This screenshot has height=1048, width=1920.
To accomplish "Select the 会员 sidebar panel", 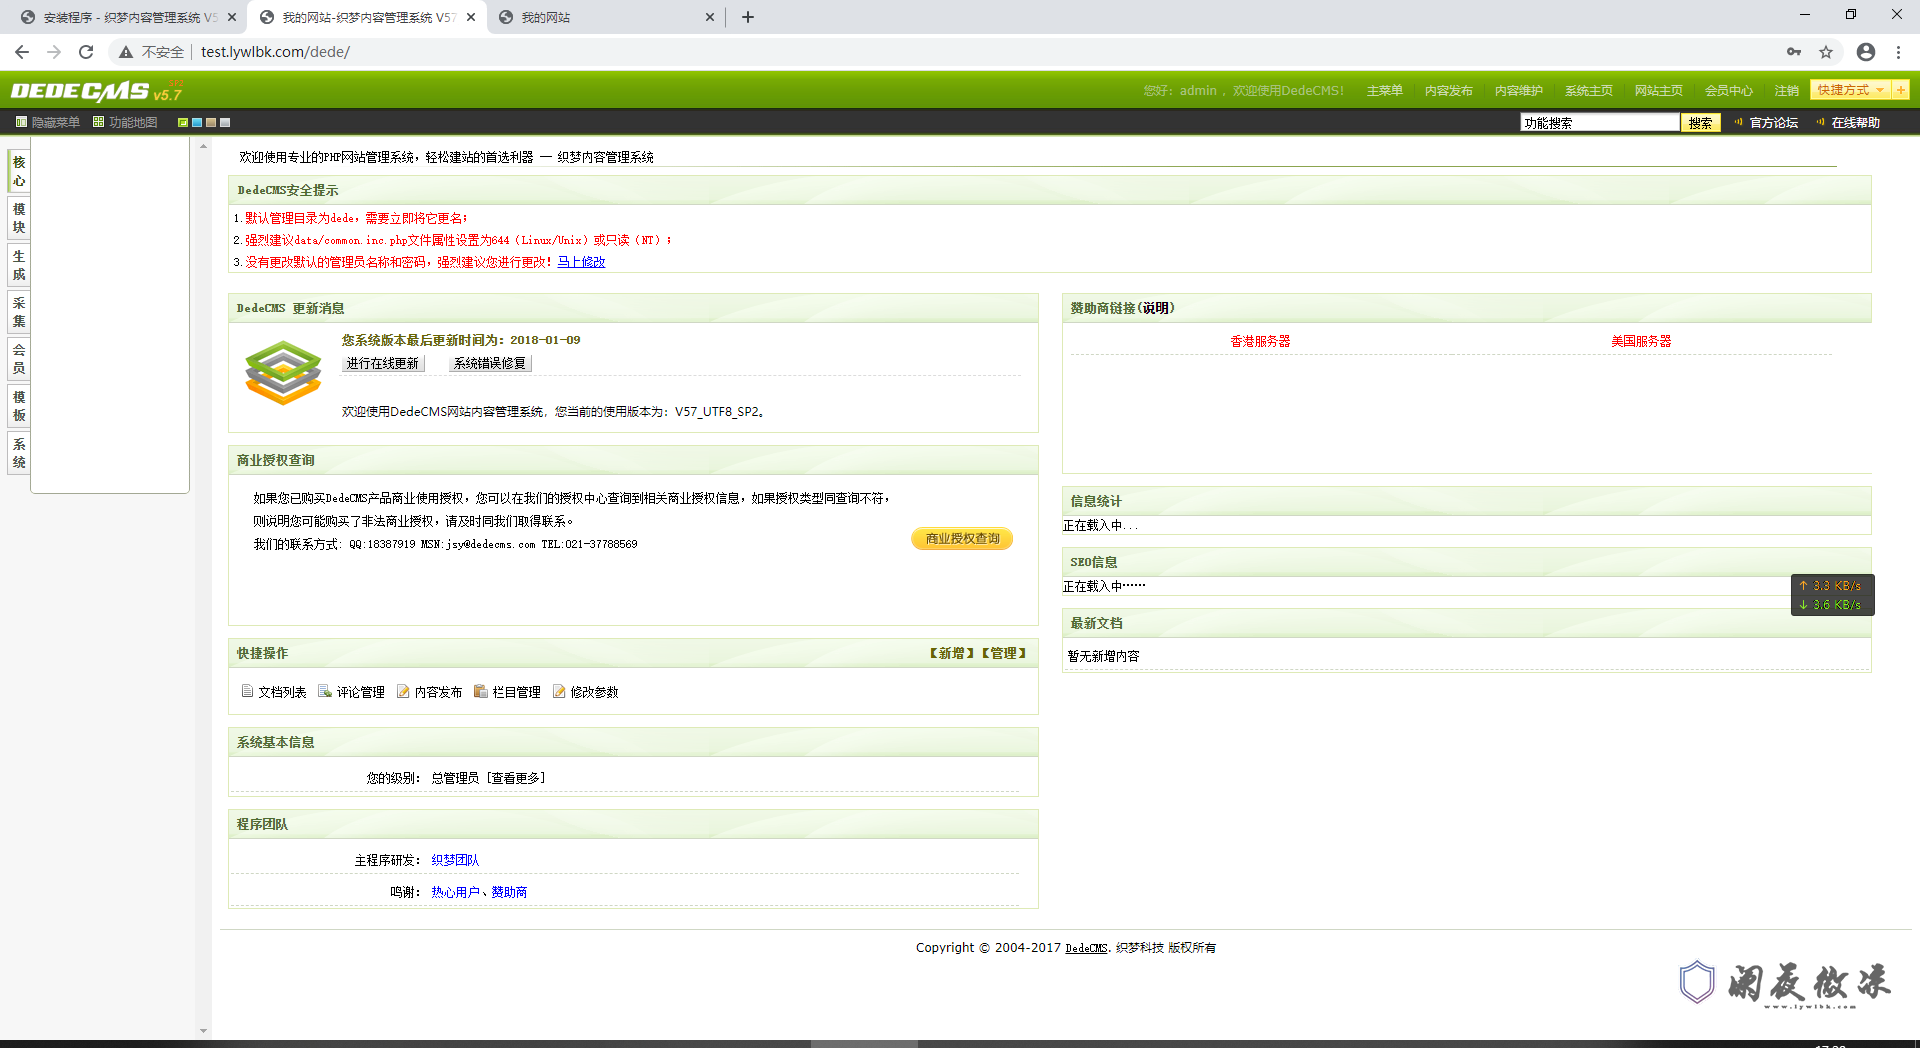I will [x=17, y=358].
